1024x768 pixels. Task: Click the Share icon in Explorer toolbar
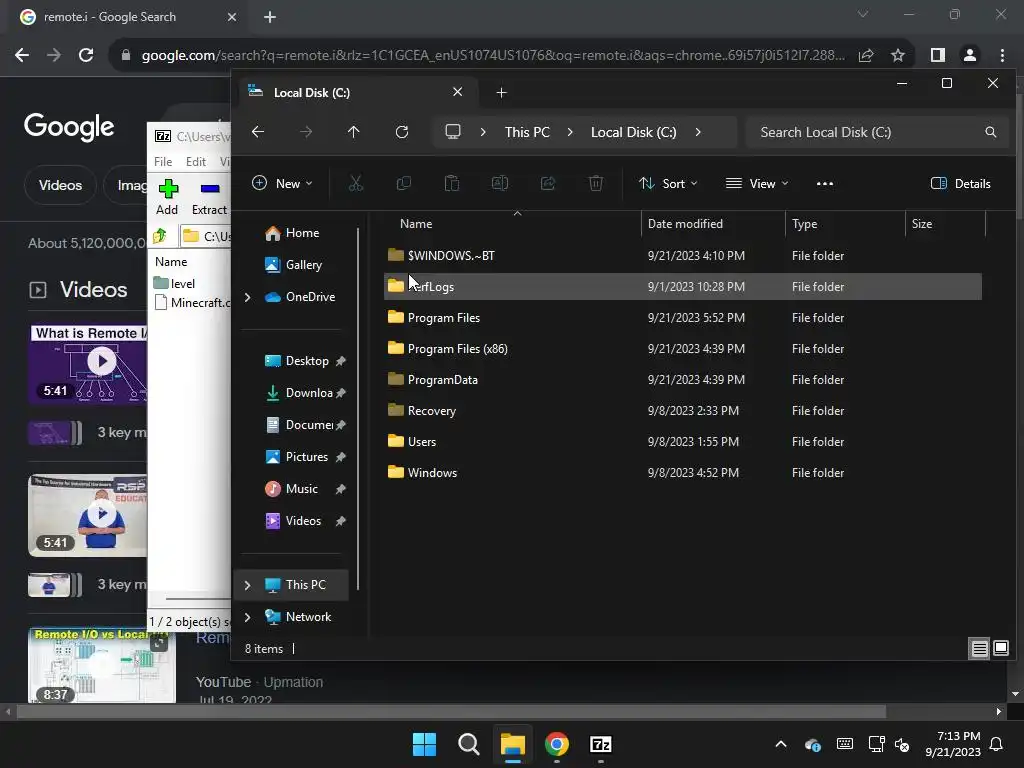point(548,184)
